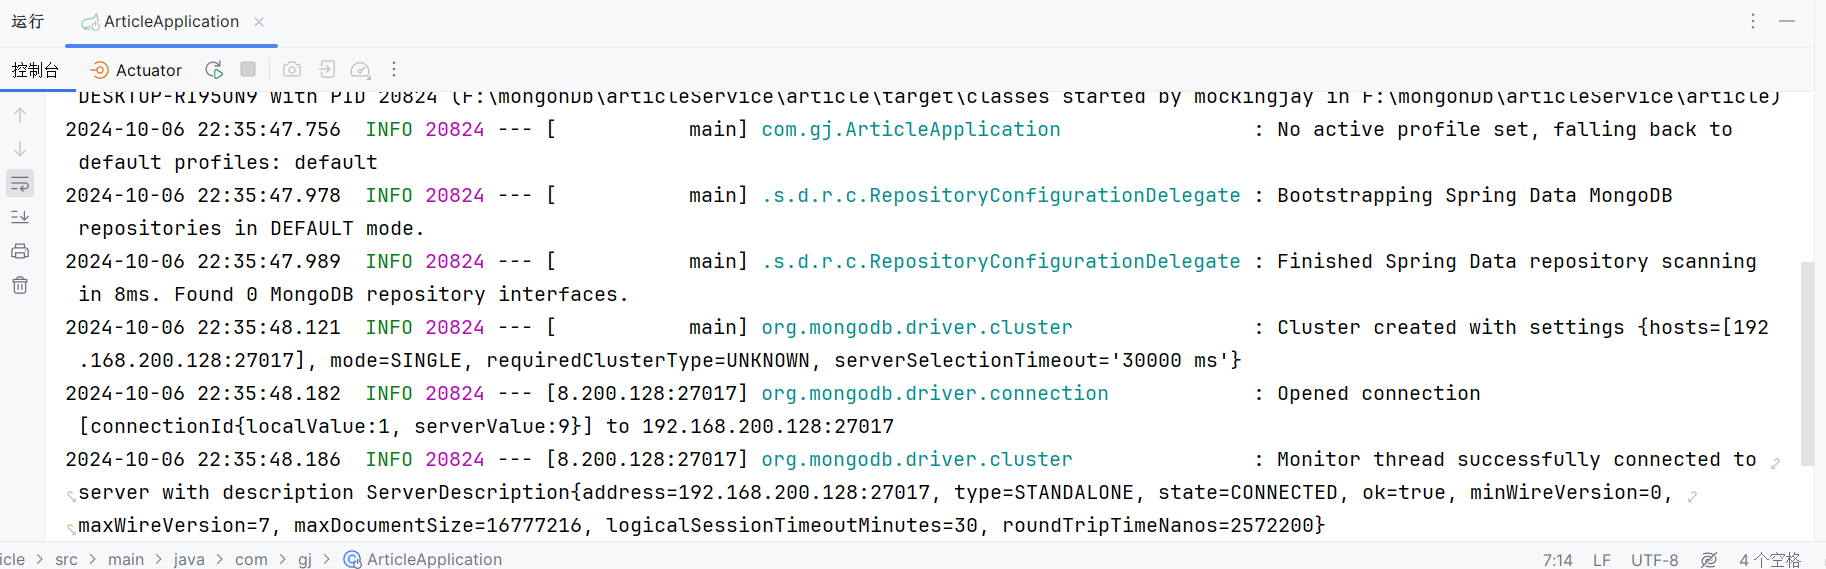Close the ArticleApplication run tab

pos(259,22)
